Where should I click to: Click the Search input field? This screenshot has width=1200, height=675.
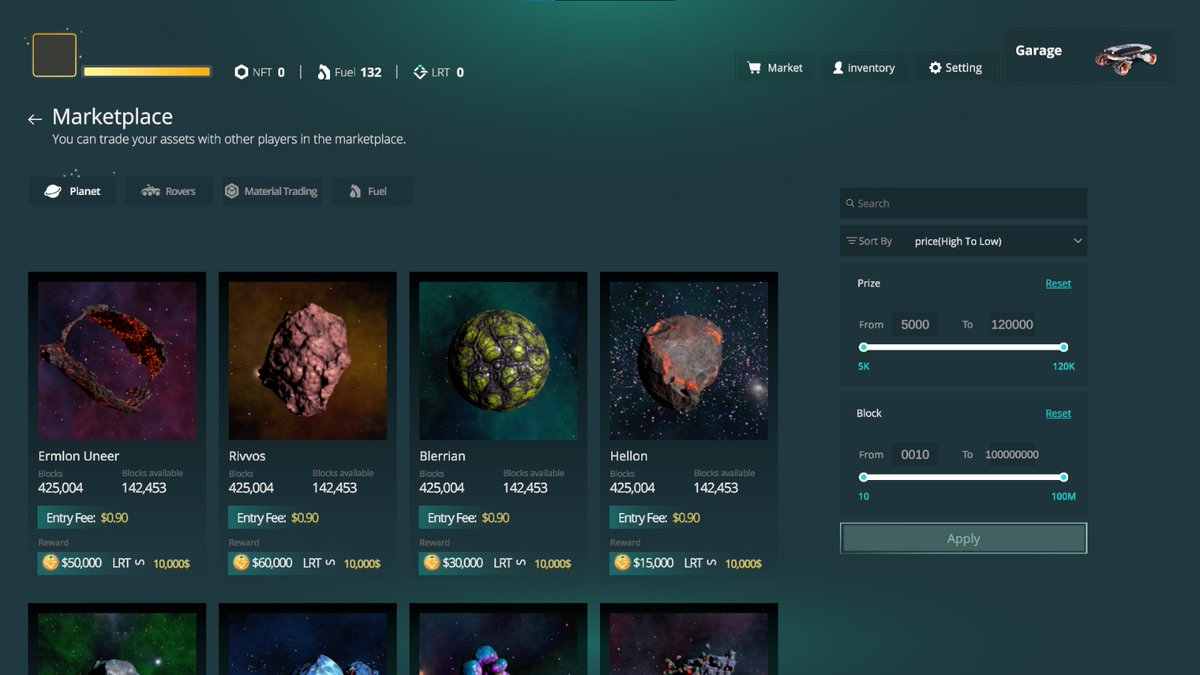[x=963, y=203]
